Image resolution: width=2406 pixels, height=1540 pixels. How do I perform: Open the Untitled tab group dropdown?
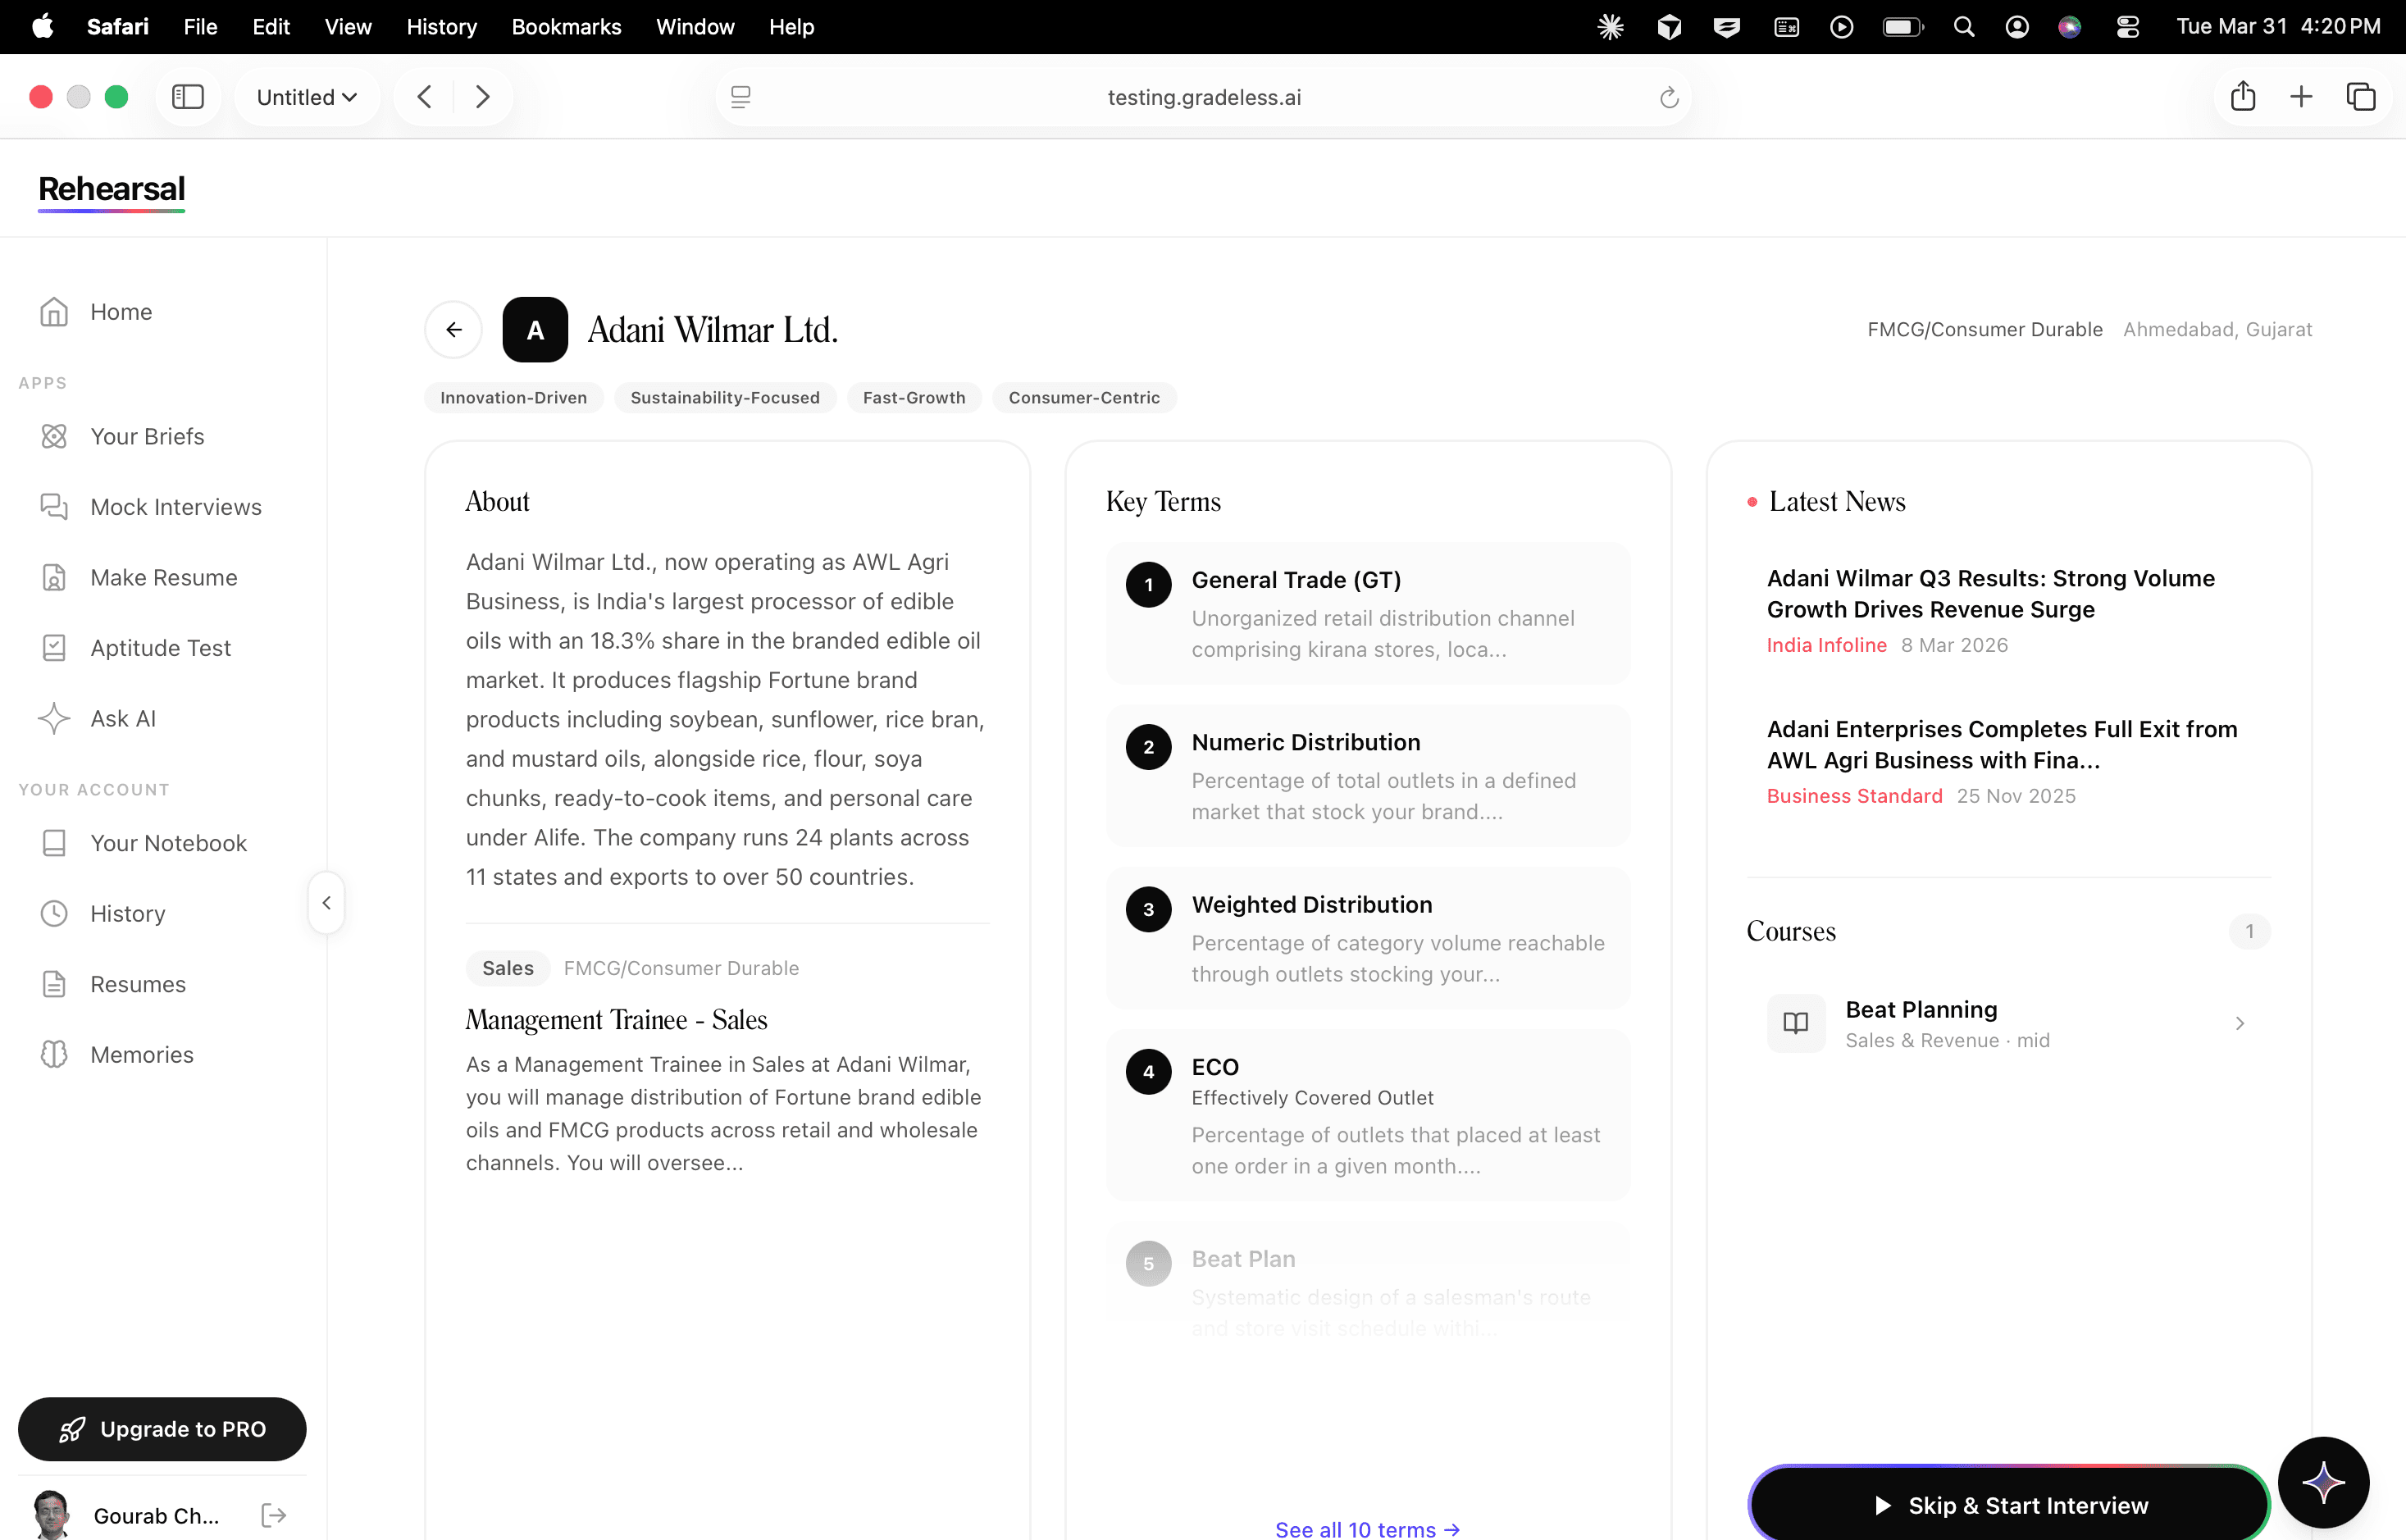click(x=307, y=97)
